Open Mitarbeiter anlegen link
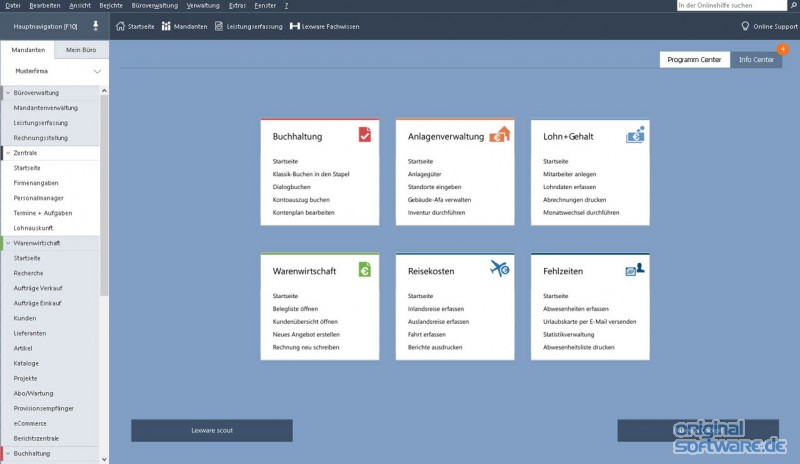The width and height of the screenshot is (800, 464). (x=569, y=174)
